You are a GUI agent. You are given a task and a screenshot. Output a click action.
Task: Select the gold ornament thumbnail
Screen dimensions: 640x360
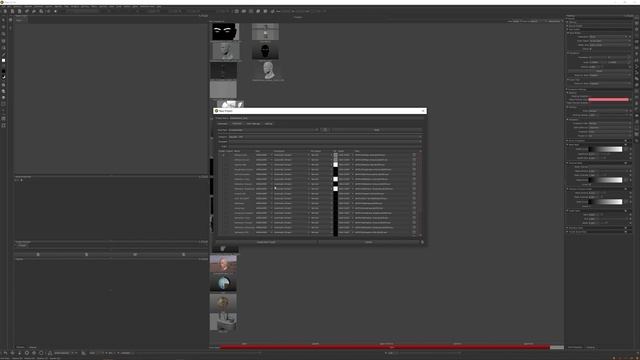pos(223,302)
